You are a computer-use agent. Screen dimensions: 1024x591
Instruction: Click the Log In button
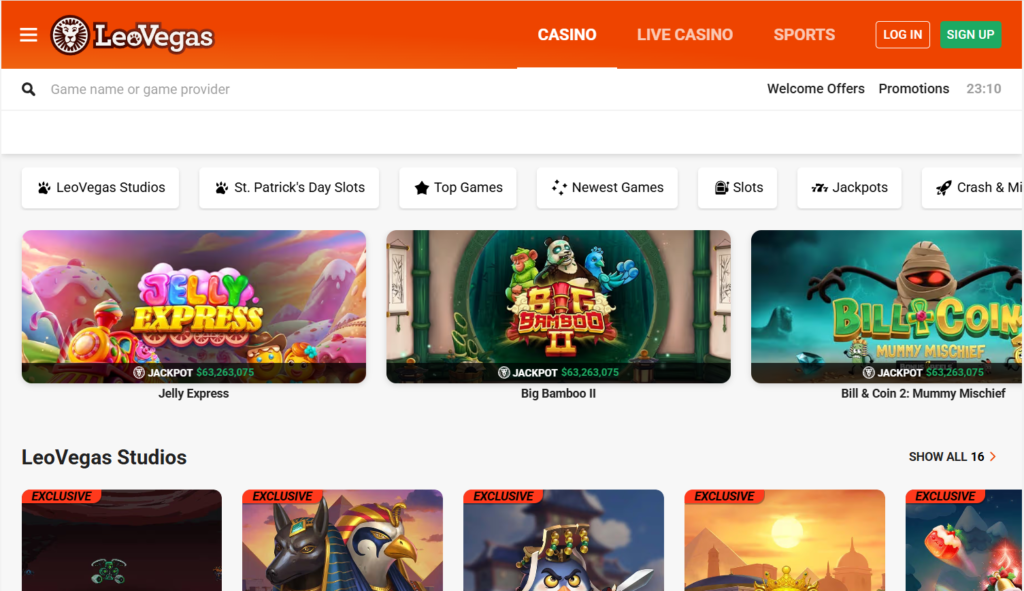[x=903, y=35]
